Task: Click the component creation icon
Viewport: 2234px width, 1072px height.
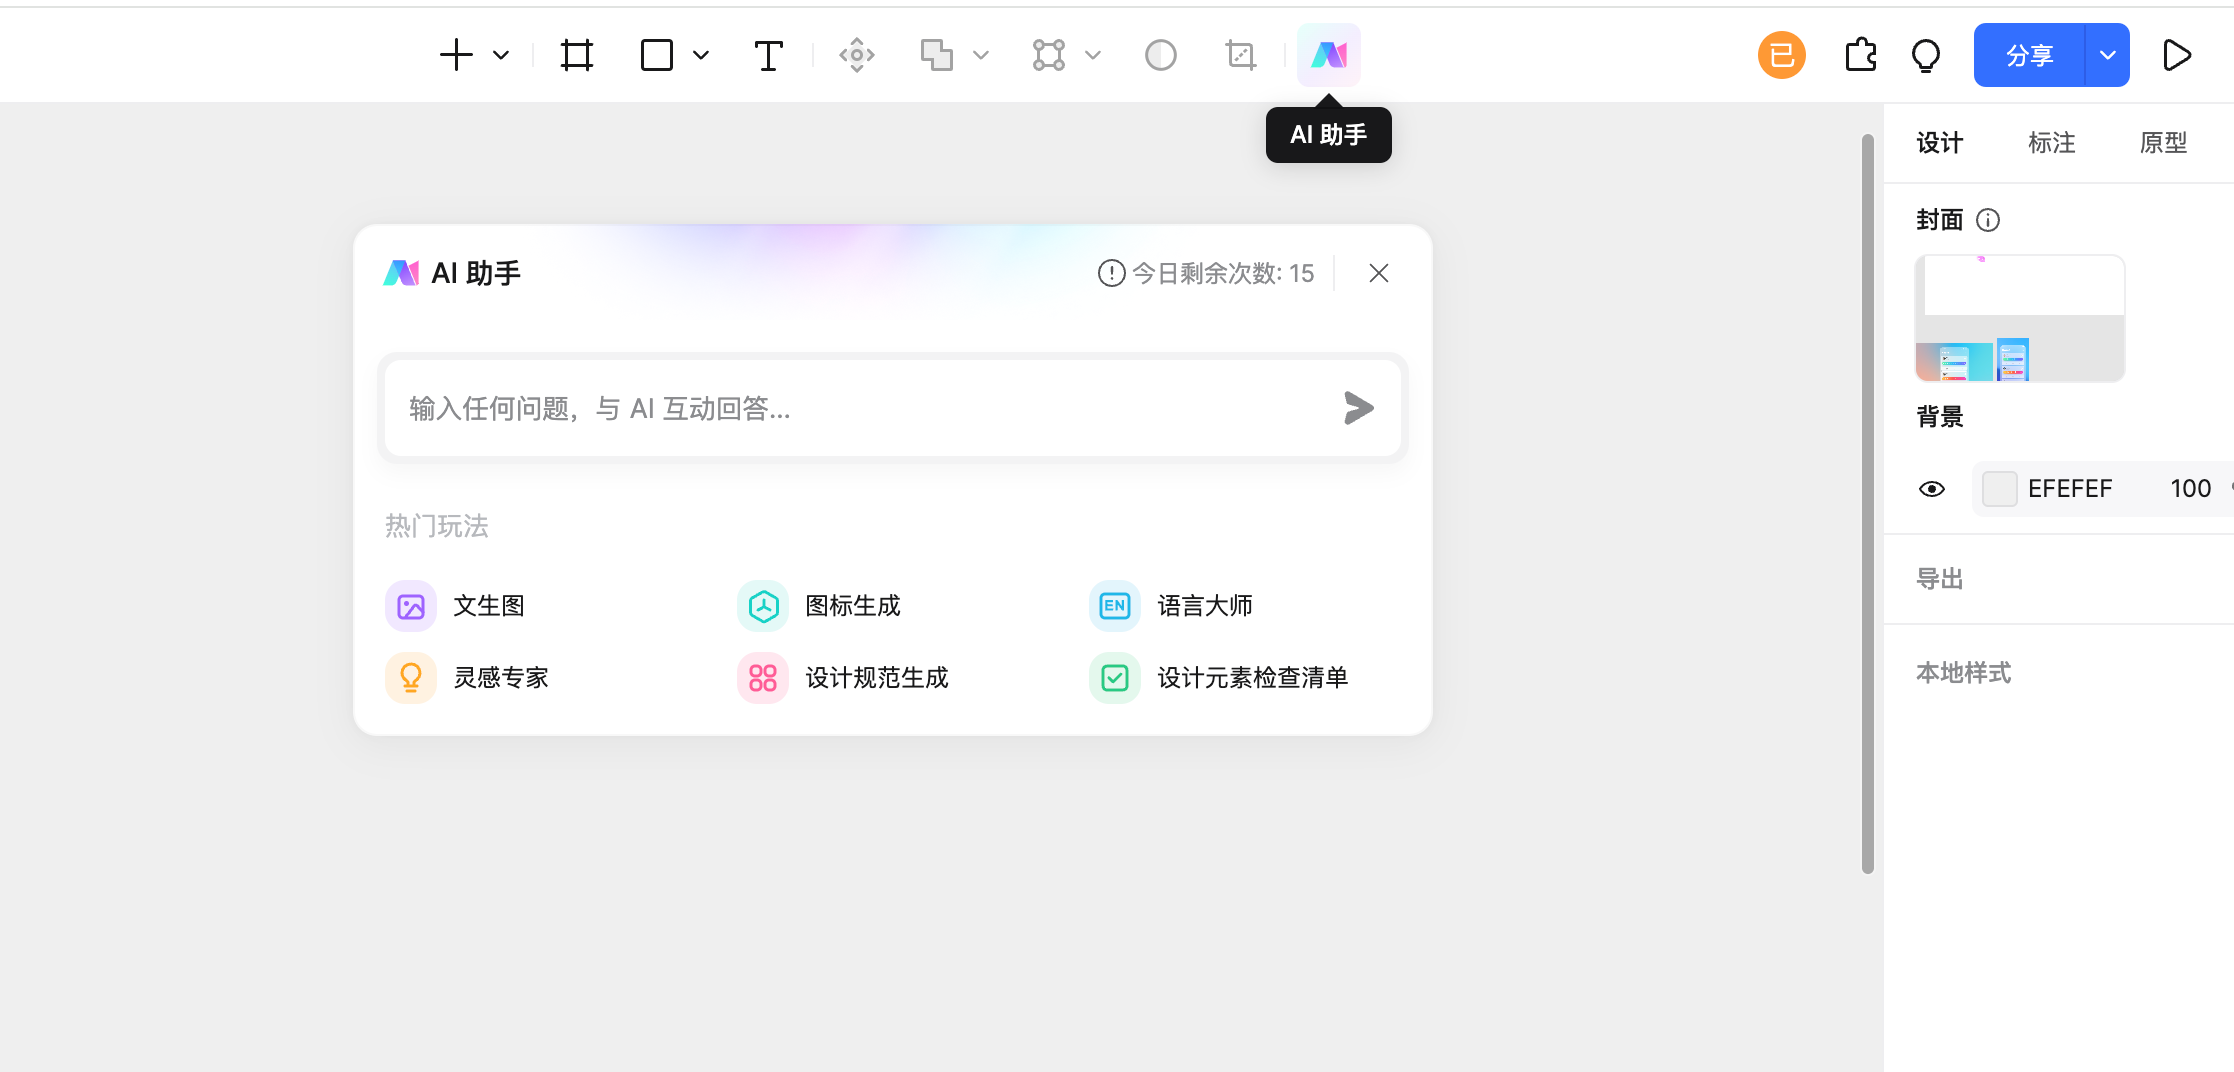Action: pos(857,55)
